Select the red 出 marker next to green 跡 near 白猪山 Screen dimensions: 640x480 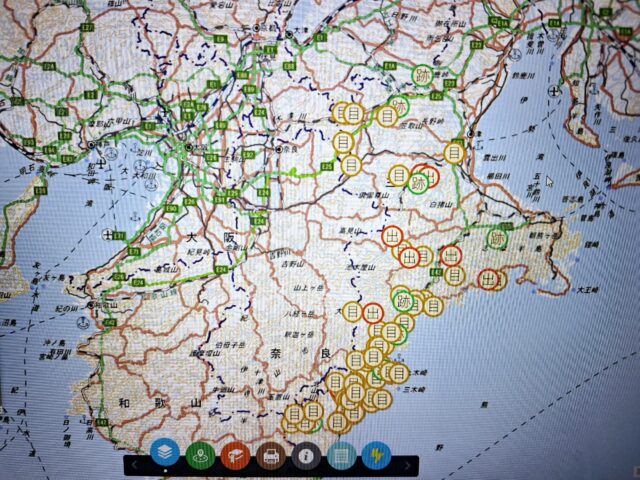coord(430,173)
